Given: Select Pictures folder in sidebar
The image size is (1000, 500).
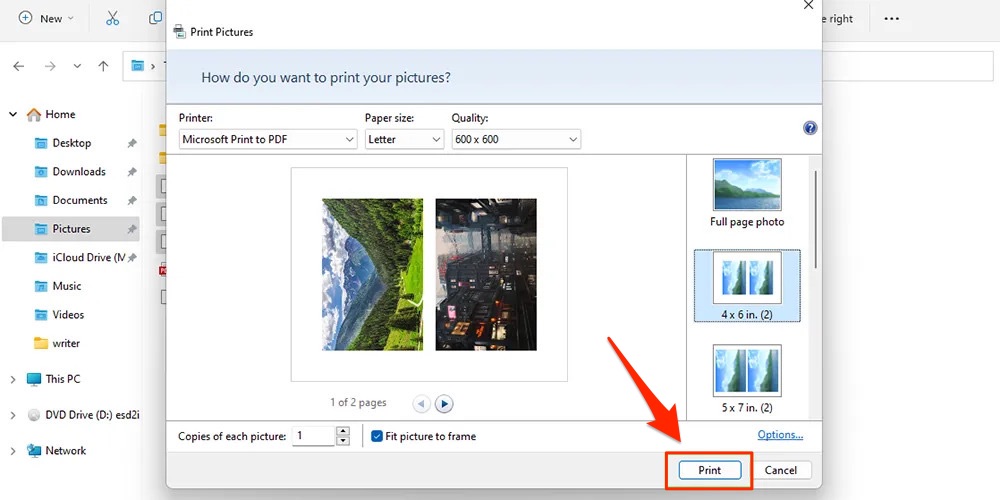Looking at the screenshot, I should (x=71, y=229).
